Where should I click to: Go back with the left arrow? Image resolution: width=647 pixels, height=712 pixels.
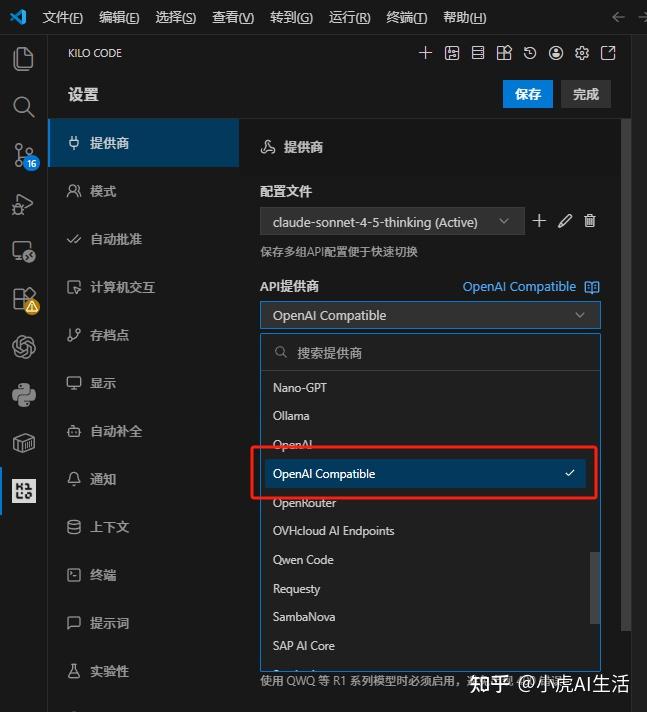[618, 17]
